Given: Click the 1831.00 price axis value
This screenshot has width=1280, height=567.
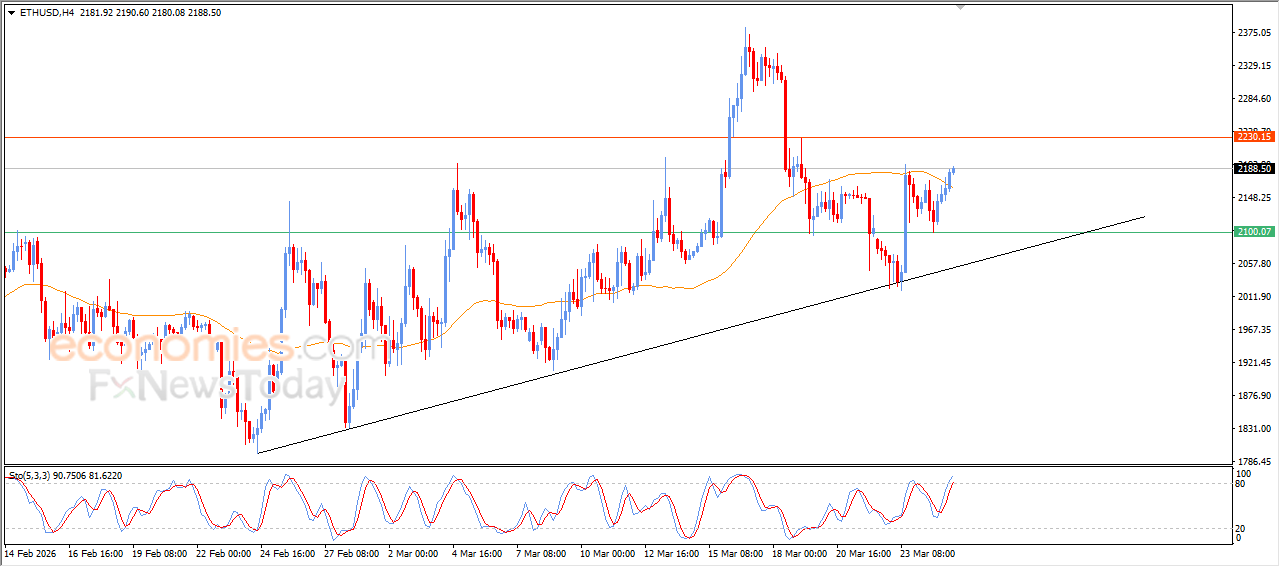Looking at the screenshot, I should pyautogui.click(x=1254, y=429).
